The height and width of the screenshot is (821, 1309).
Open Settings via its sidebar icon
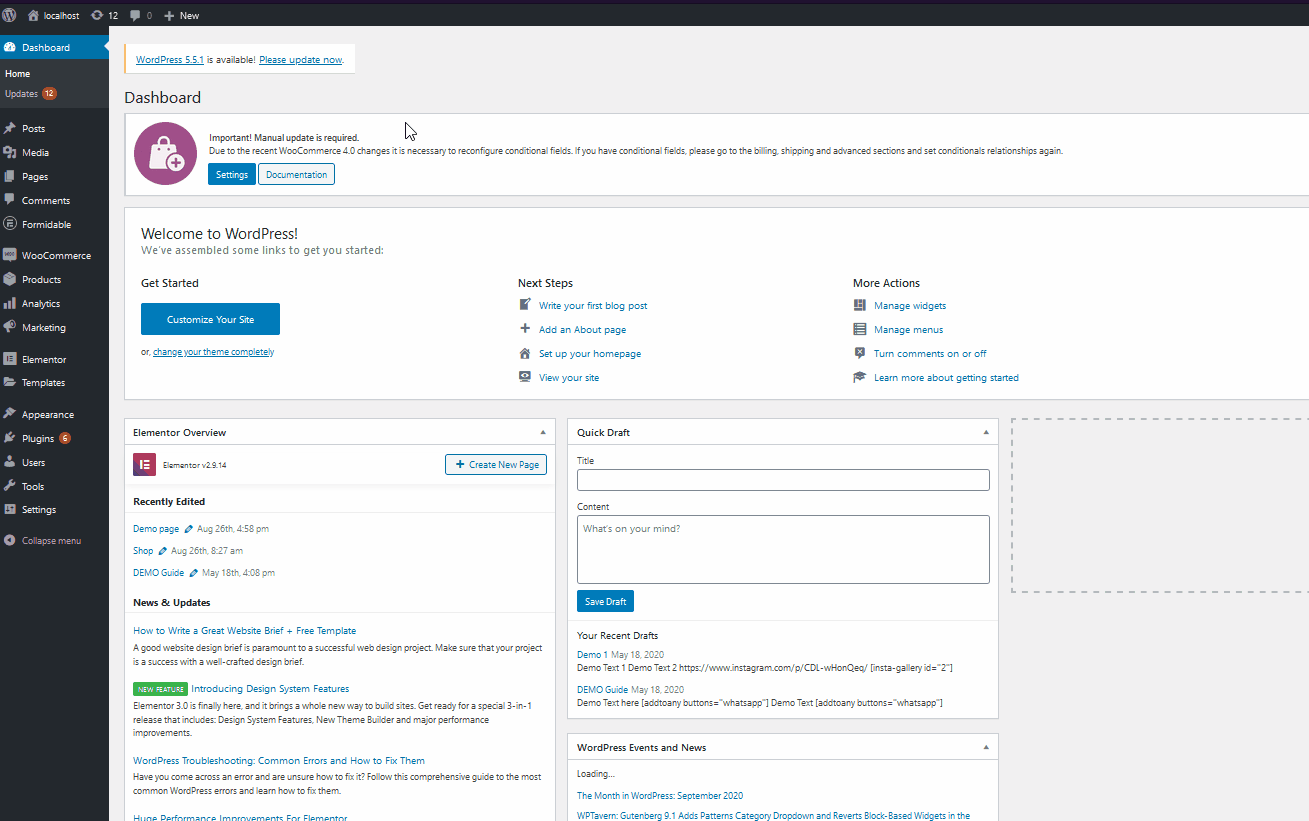tap(10, 509)
